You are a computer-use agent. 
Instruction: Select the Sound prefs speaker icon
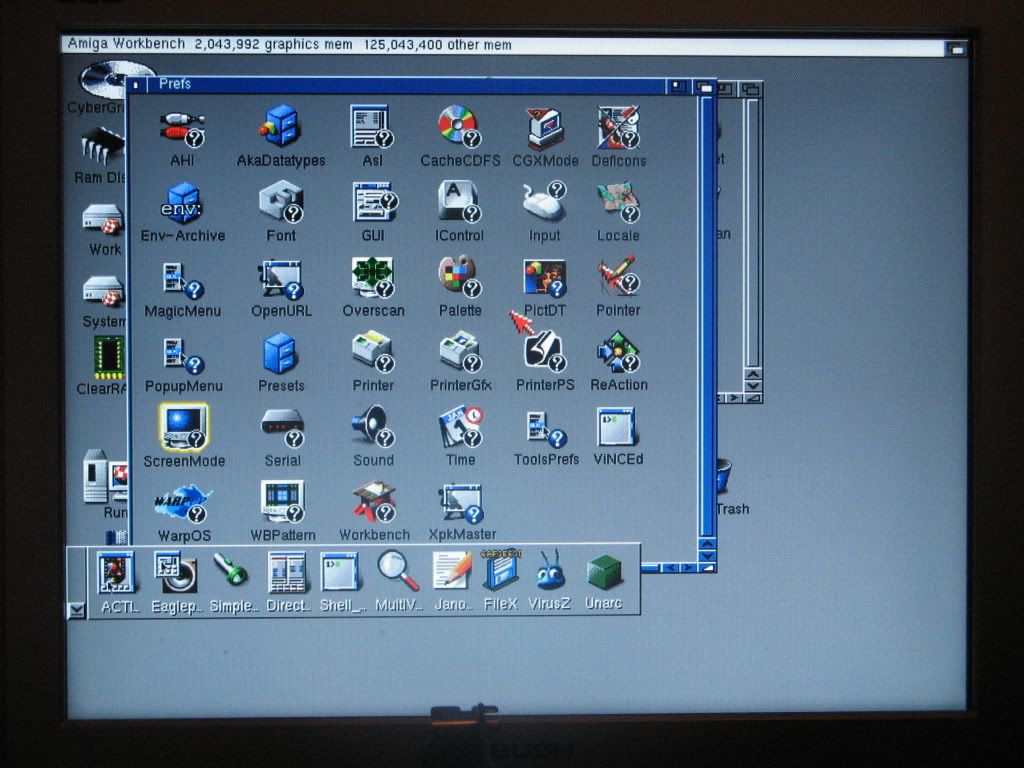(371, 426)
